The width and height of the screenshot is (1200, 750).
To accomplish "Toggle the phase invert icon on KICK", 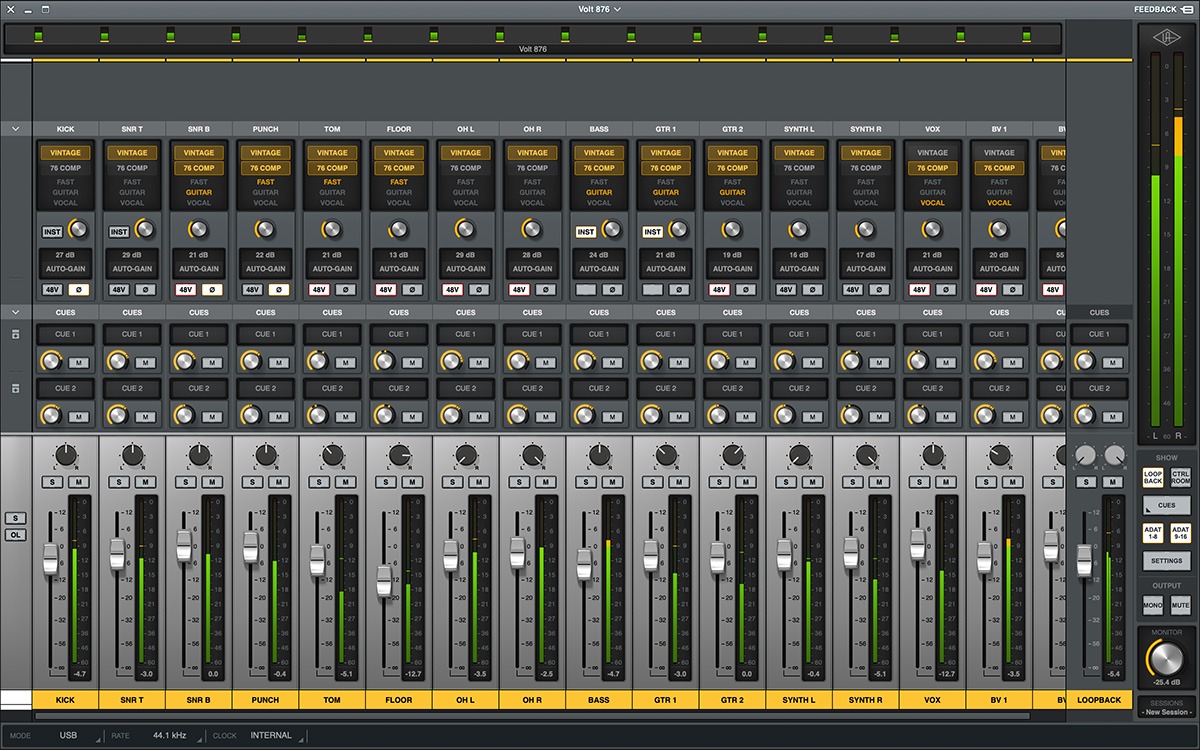I will [x=79, y=289].
